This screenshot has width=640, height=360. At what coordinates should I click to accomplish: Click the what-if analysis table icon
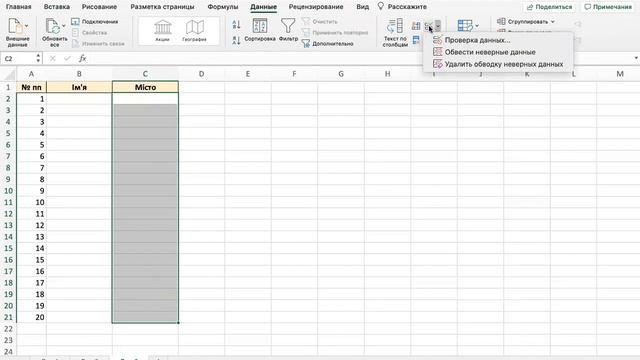point(464,26)
